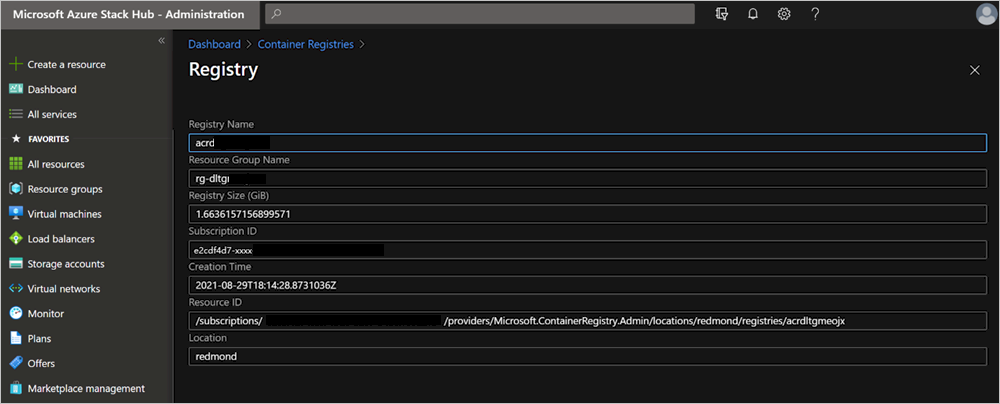Open the Dashboard icon in the sidebar
This screenshot has width=1000, height=404.
tap(16, 89)
